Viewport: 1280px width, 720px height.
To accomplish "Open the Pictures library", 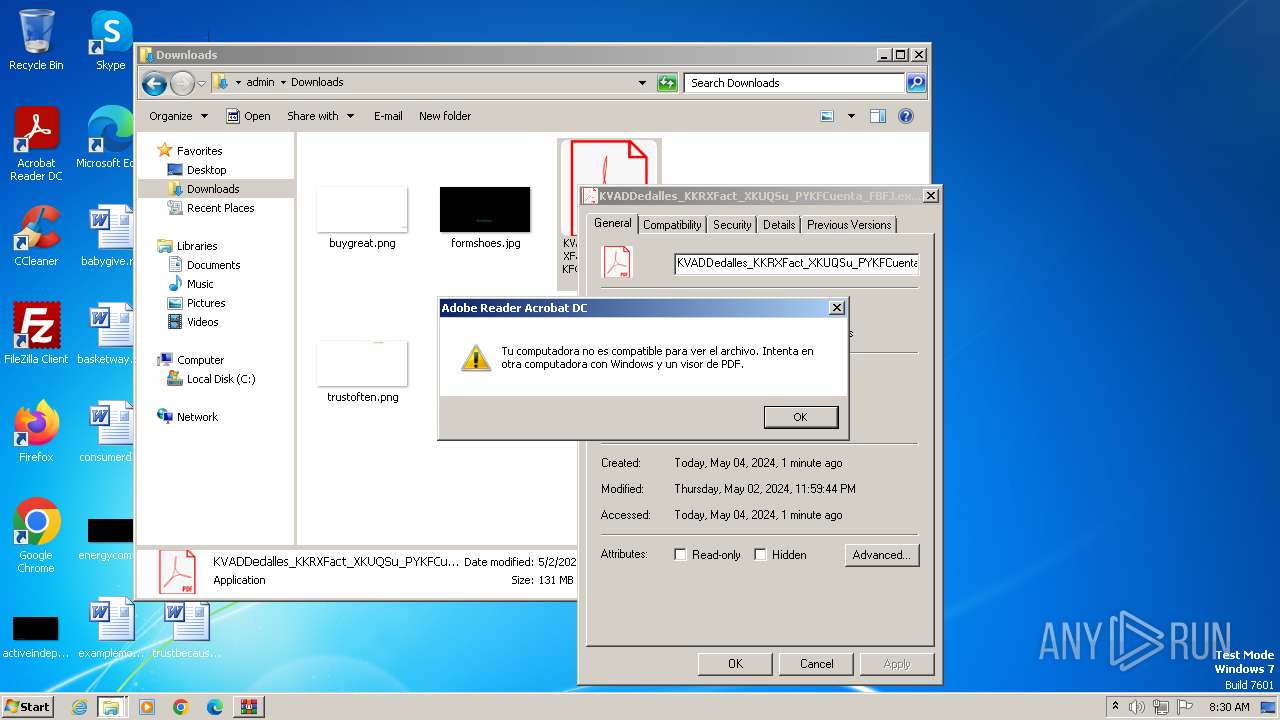I will (206, 303).
